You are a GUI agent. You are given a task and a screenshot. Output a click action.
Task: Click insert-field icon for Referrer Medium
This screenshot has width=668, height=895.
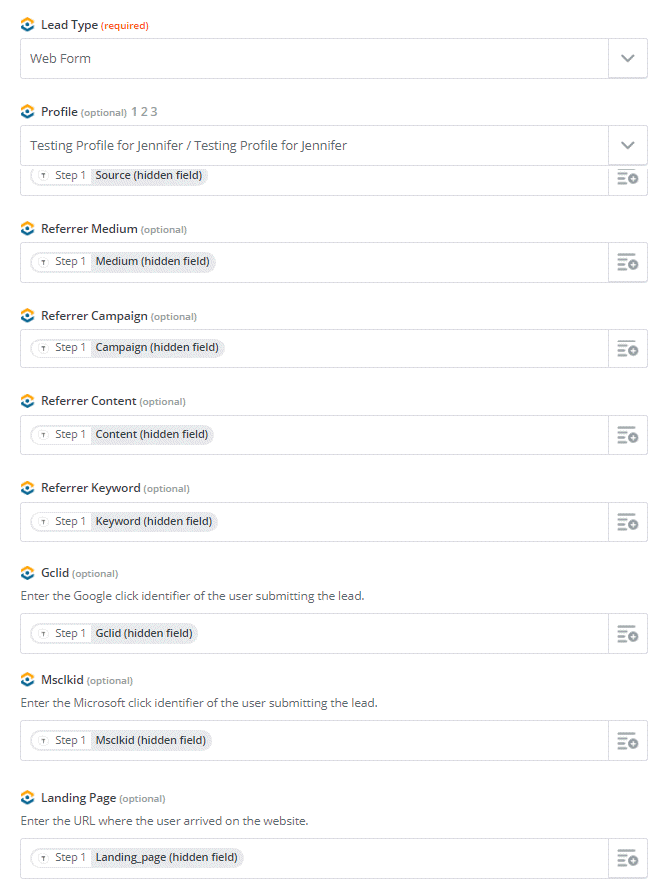(x=627, y=263)
